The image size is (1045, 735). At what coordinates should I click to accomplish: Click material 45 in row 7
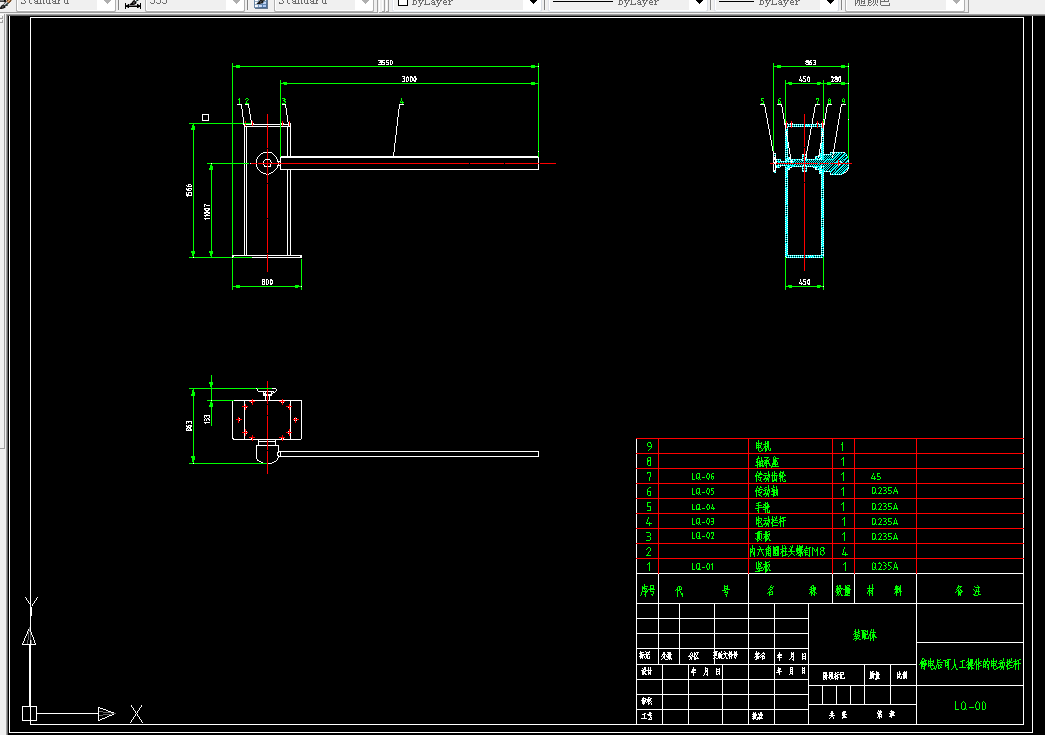[x=876, y=476]
